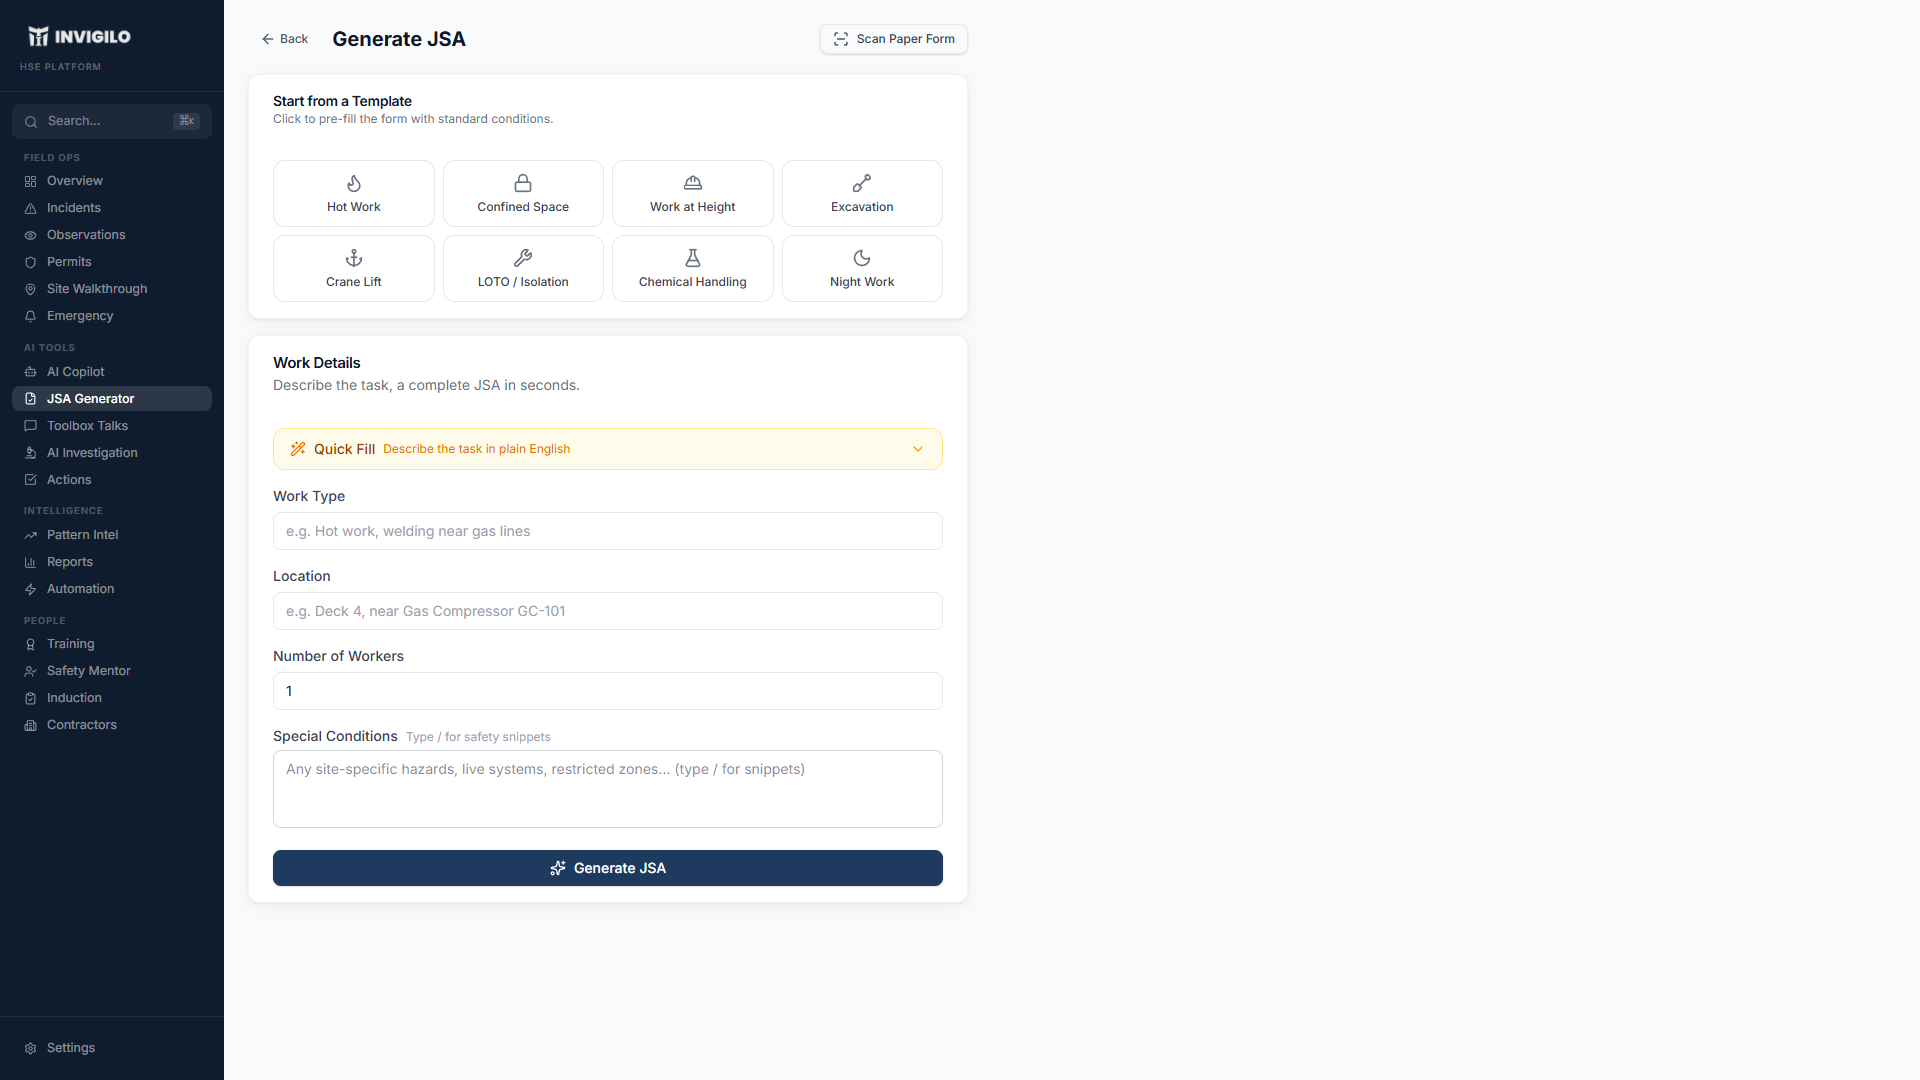Click into the Special Conditions textarea
Viewport: 1920px width, 1080px height.
[x=608, y=789]
